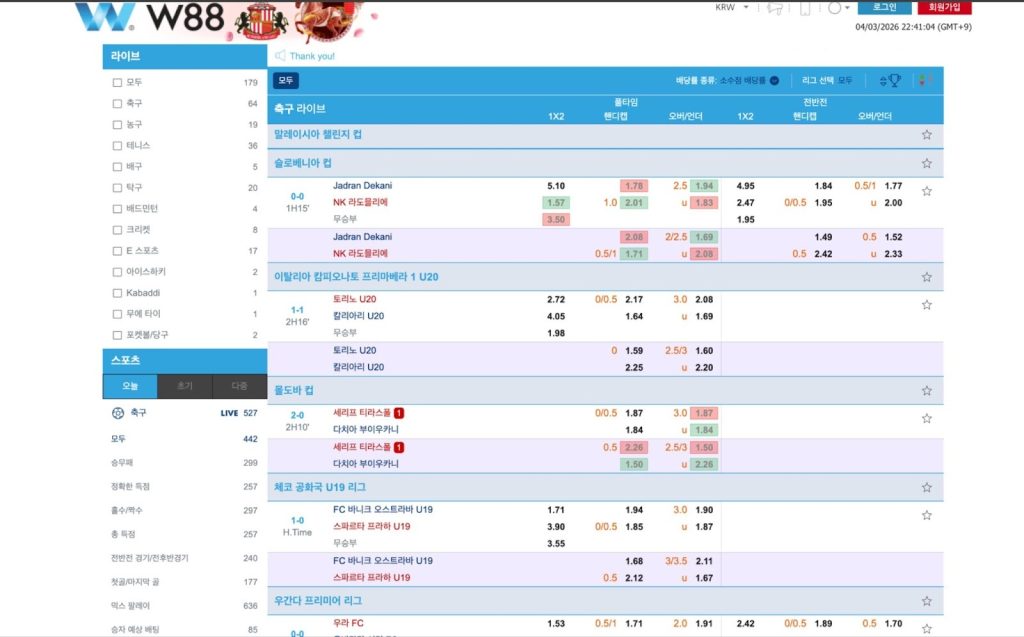Collapse the 몰도바 컵 league header
This screenshot has width=1024, height=637.
pyautogui.click(x=605, y=391)
